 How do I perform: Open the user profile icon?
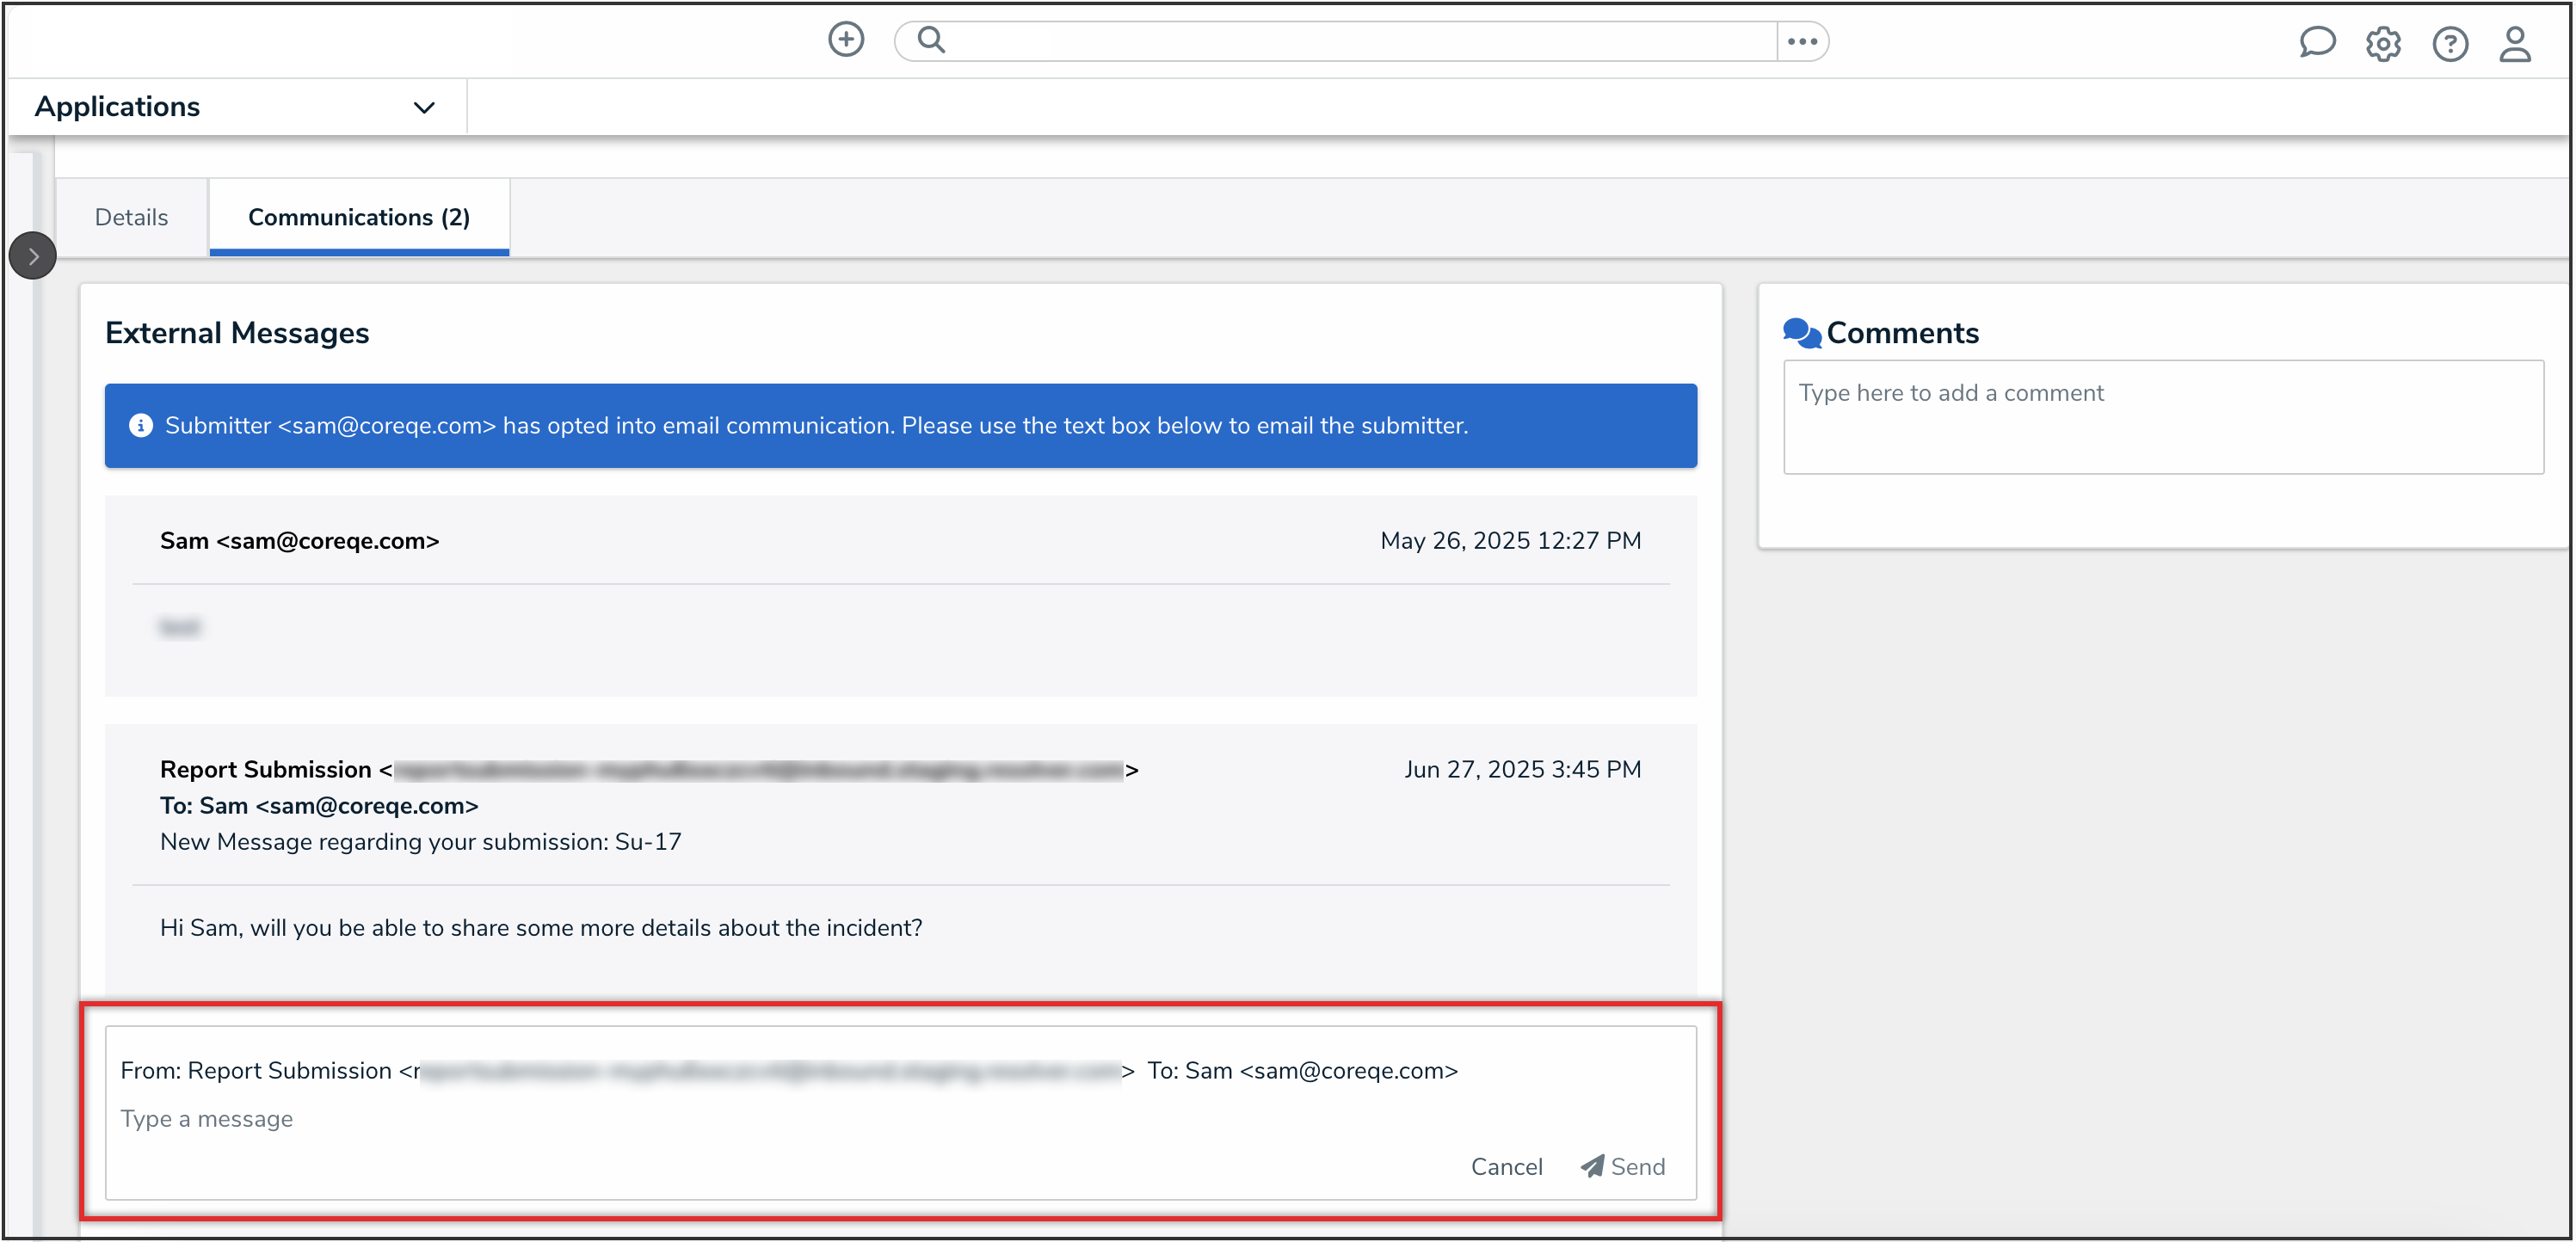[x=2516, y=44]
